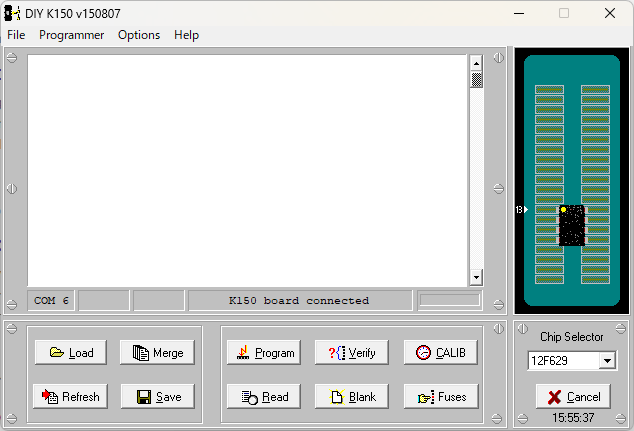This screenshot has width=634, height=431.
Task: Click the Load button
Action: pos(71,353)
